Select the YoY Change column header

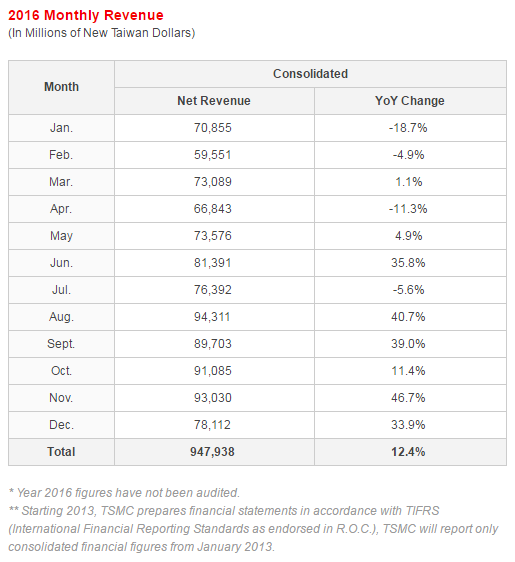410,101
